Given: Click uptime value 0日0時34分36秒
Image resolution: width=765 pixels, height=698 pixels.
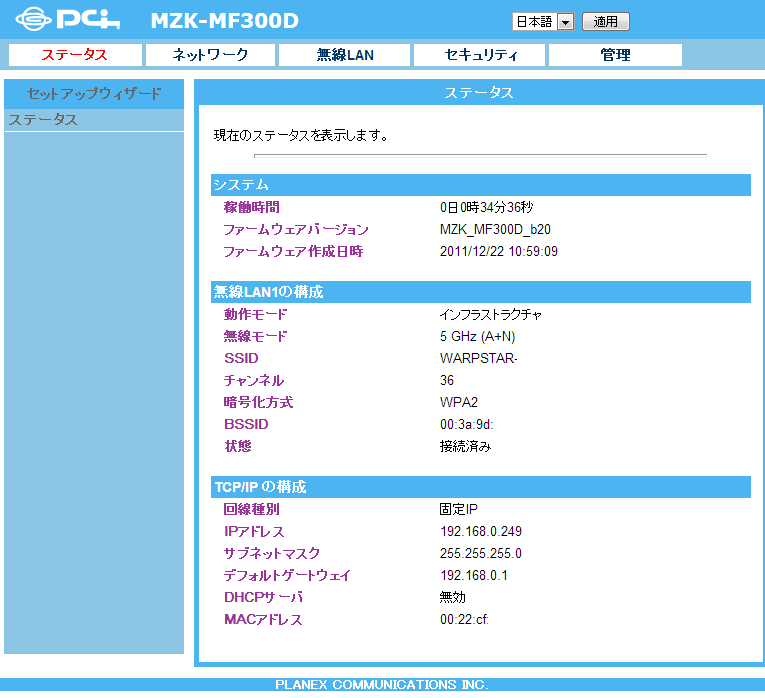Looking at the screenshot, I should pyautogui.click(x=486, y=207).
